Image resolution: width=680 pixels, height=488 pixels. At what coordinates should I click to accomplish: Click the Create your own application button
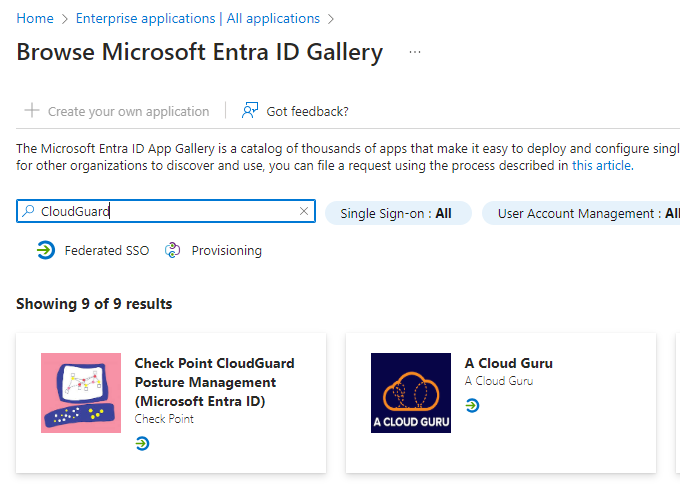117,111
